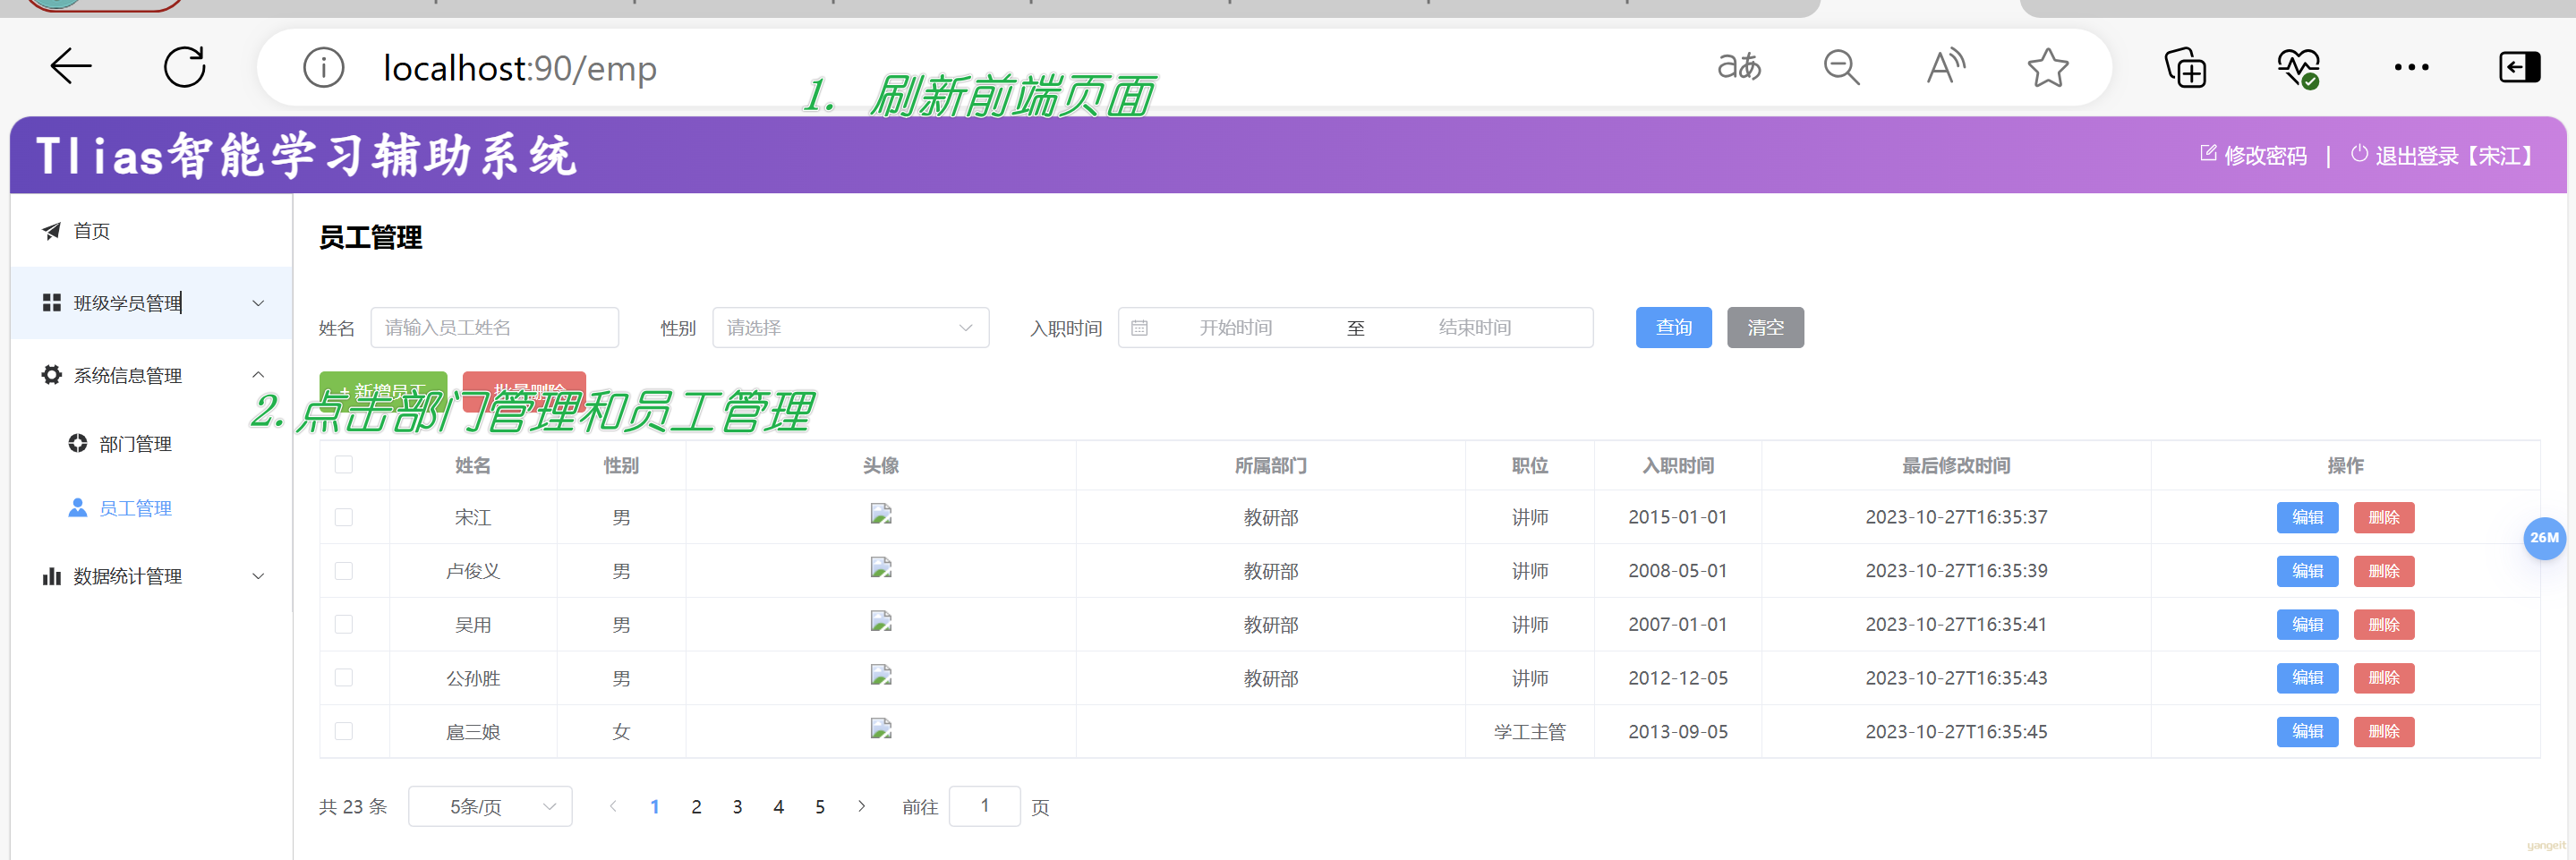Image resolution: width=2576 pixels, height=860 pixels.
Task: Select the 系统信息管理 menu label
Action: pyautogui.click(x=127, y=376)
